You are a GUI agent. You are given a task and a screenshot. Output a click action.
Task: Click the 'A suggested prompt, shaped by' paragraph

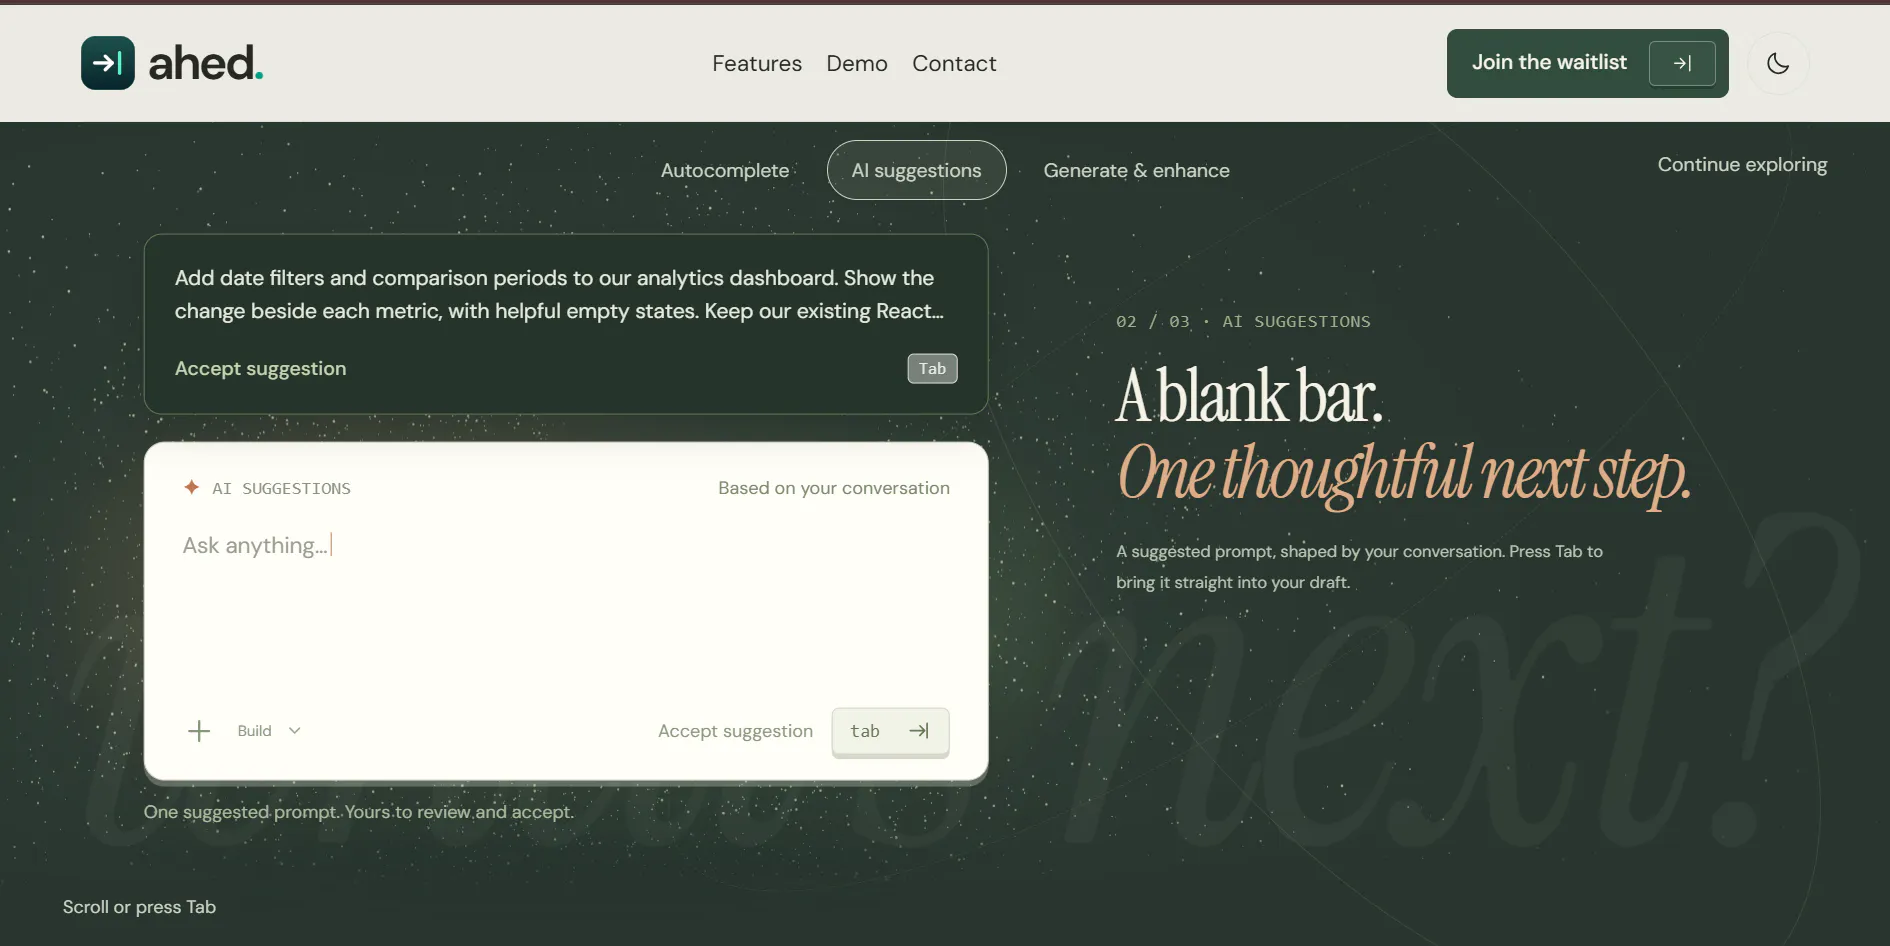[1359, 567]
